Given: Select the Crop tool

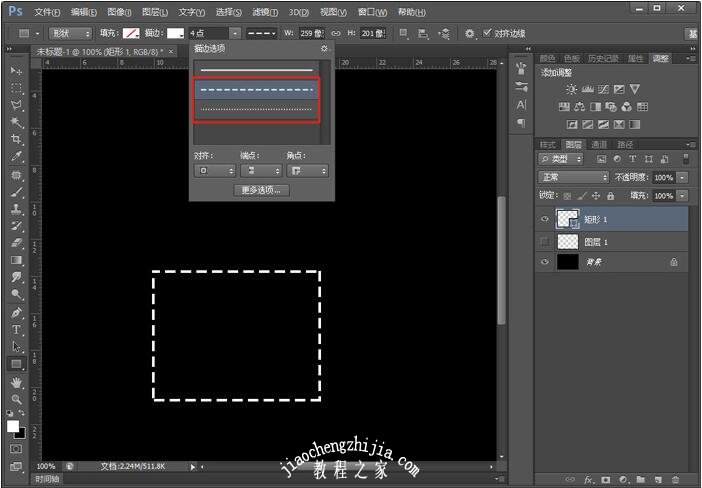Looking at the screenshot, I should pyautogui.click(x=16, y=139).
